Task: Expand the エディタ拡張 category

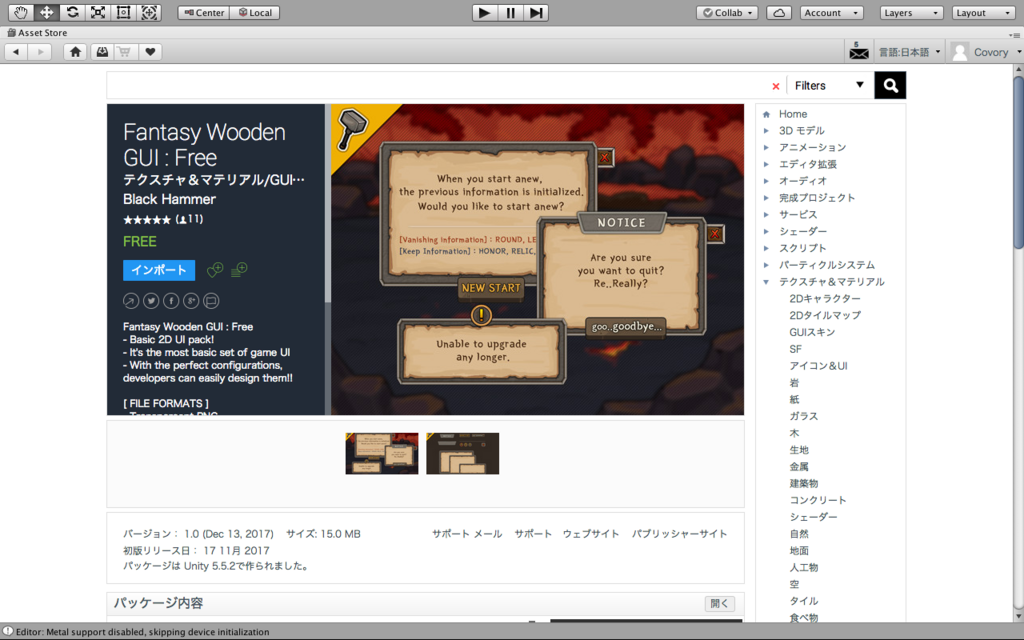Action: coord(766,164)
